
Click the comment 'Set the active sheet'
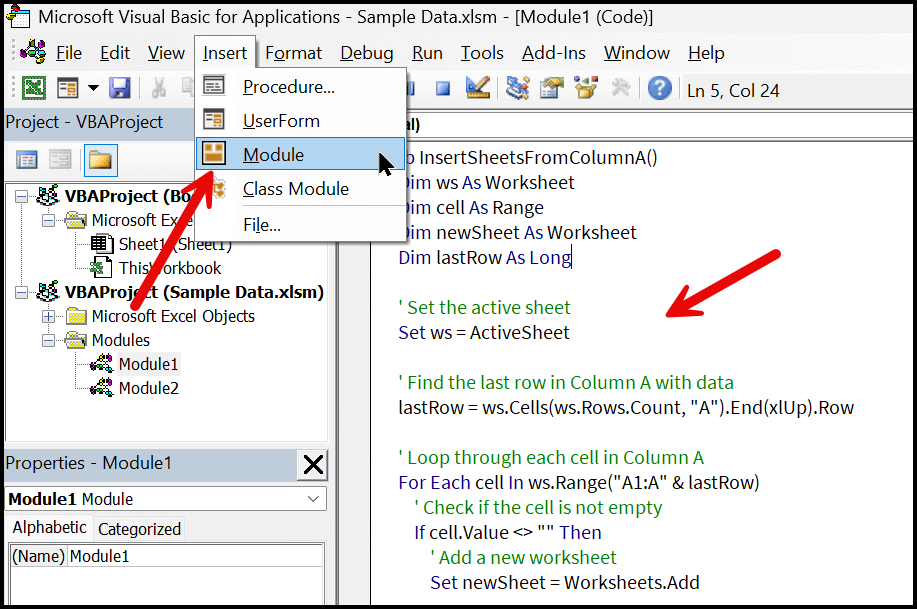pyautogui.click(x=484, y=307)
